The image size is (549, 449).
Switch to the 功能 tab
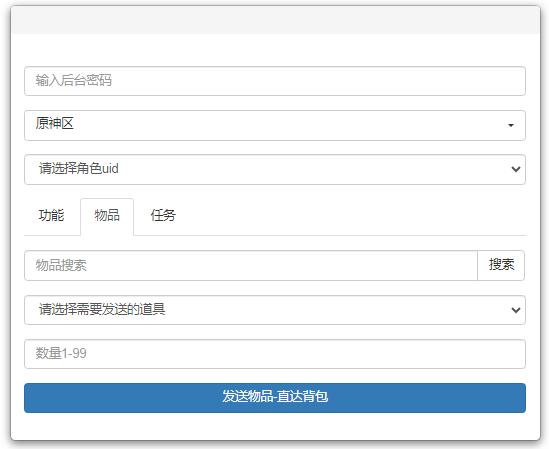point(51,215)
